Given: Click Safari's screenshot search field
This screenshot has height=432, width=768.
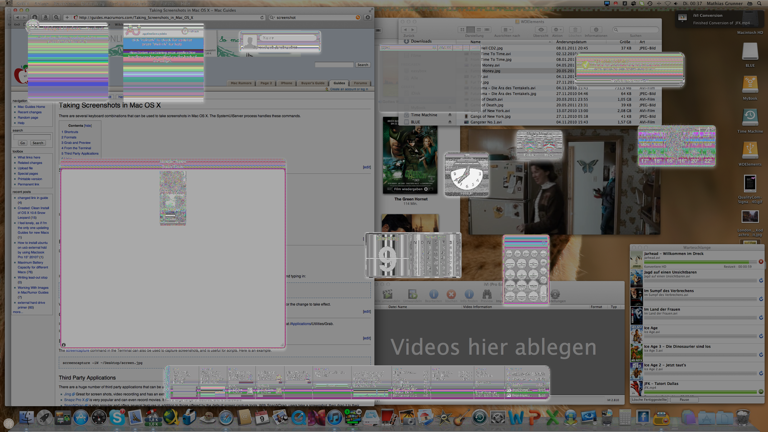Looking at the screenshot, I should pos(314,18).
